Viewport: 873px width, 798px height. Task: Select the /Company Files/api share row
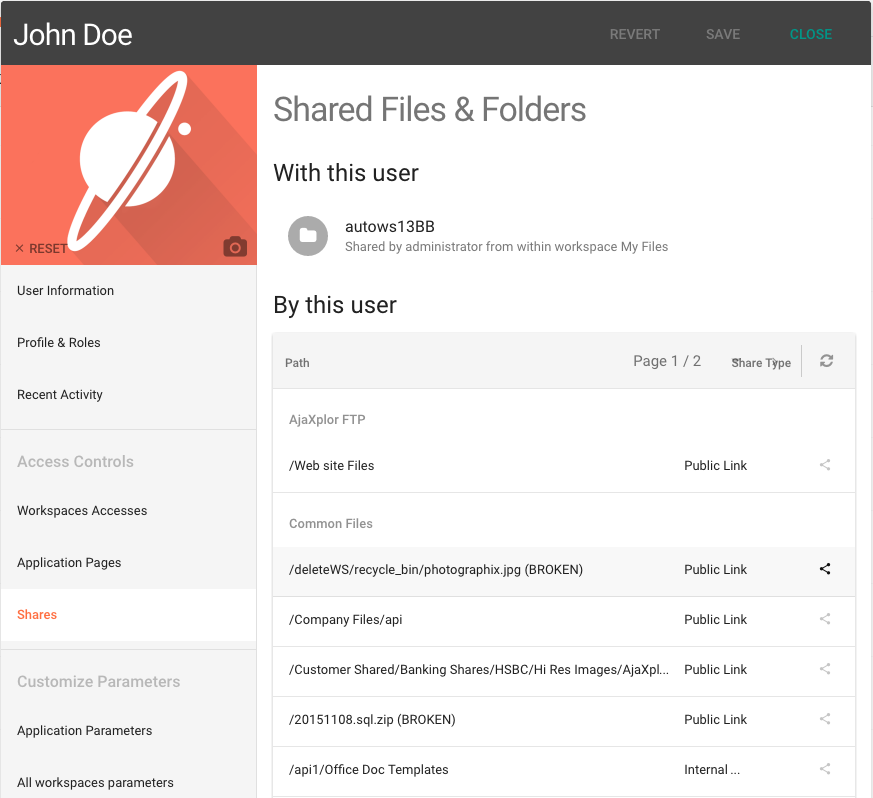pyautogui.click(x=563, y=620)
